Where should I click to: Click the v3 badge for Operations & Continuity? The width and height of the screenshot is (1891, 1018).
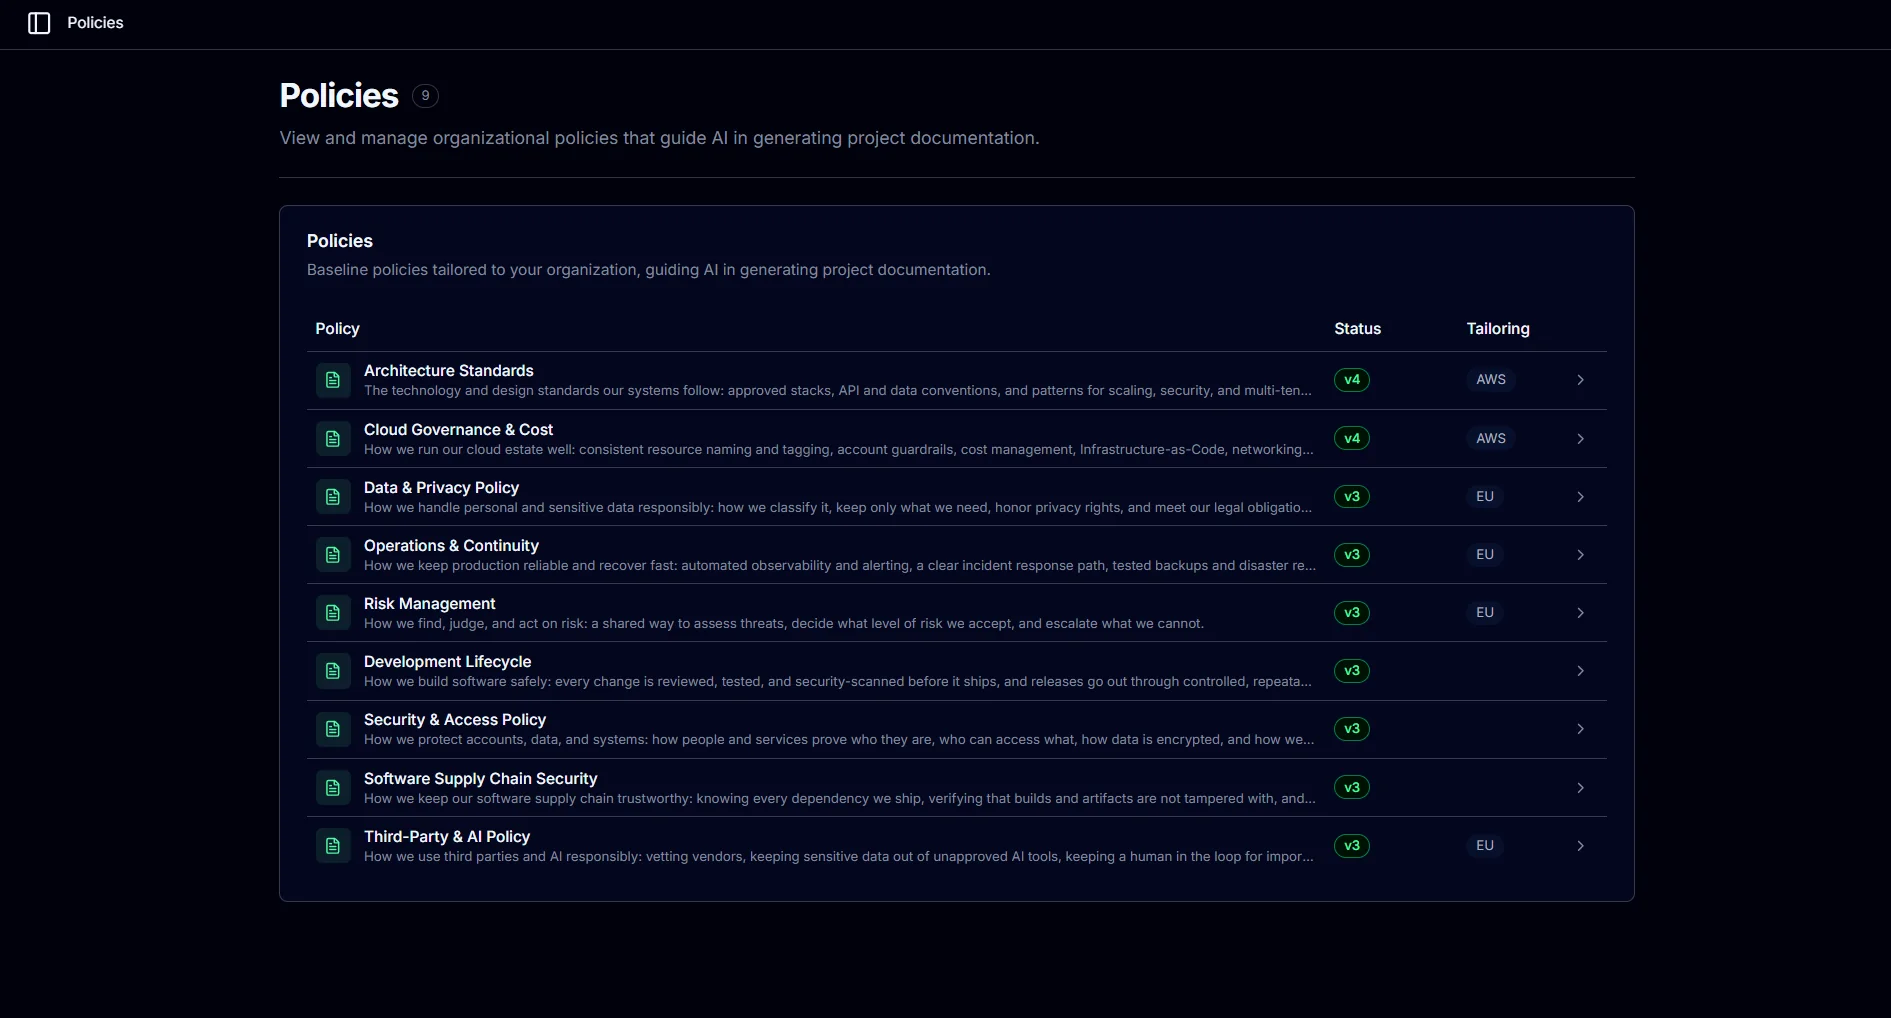(x=1352, y=555)
